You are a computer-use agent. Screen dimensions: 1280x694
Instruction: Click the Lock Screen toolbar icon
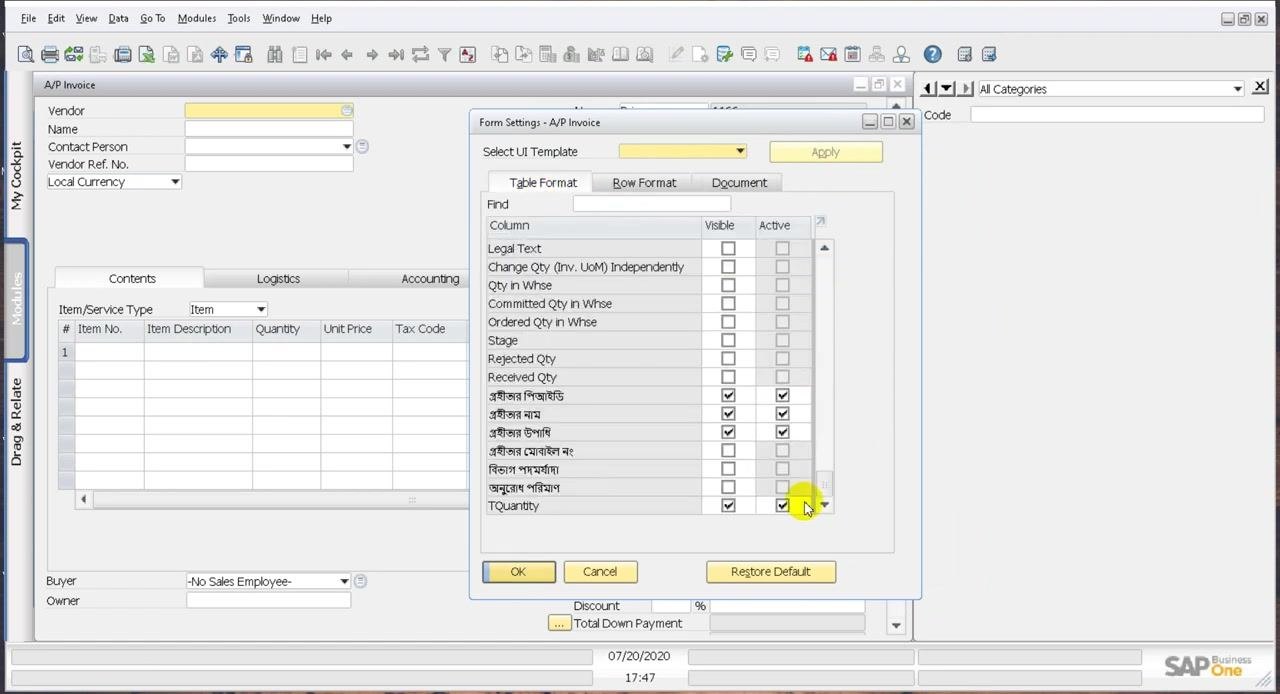244,54
